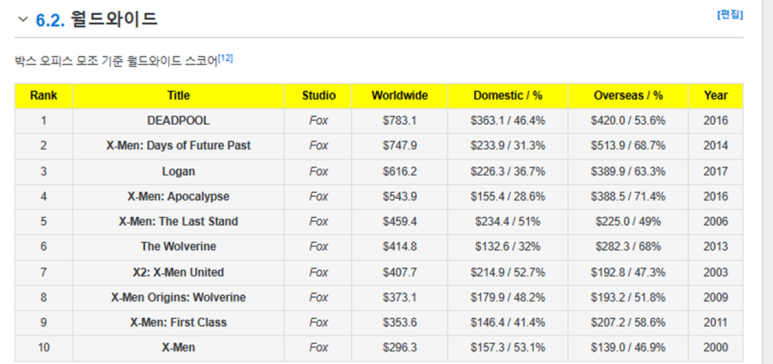Image resolution: width=773 pixels, height=364 pixels.
Task: Click X2: X-Men United title cell
Action: tap(178, 273)
